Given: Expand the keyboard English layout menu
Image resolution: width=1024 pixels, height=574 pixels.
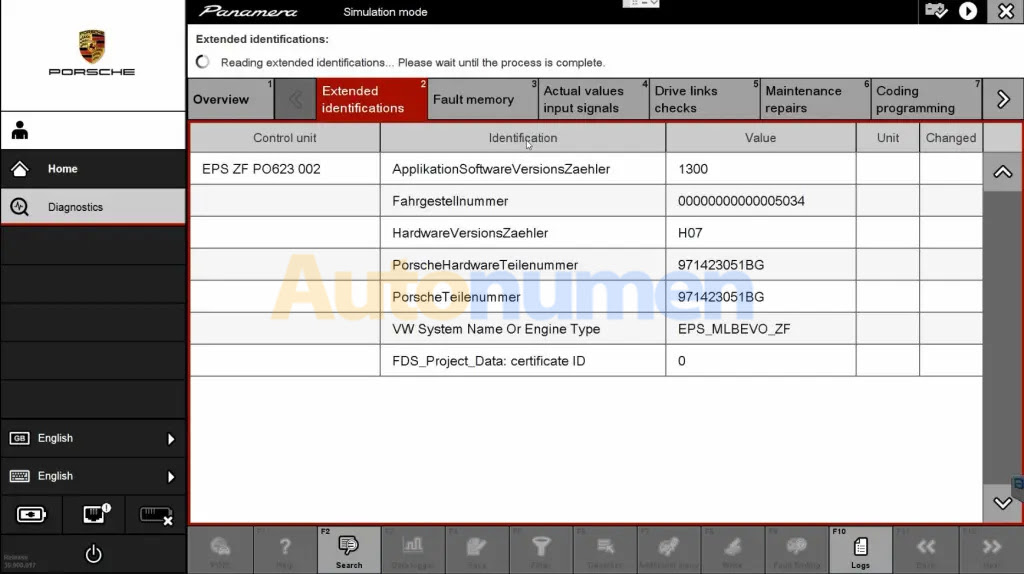Looking at the screenshot, I should (x=92, y=476).
